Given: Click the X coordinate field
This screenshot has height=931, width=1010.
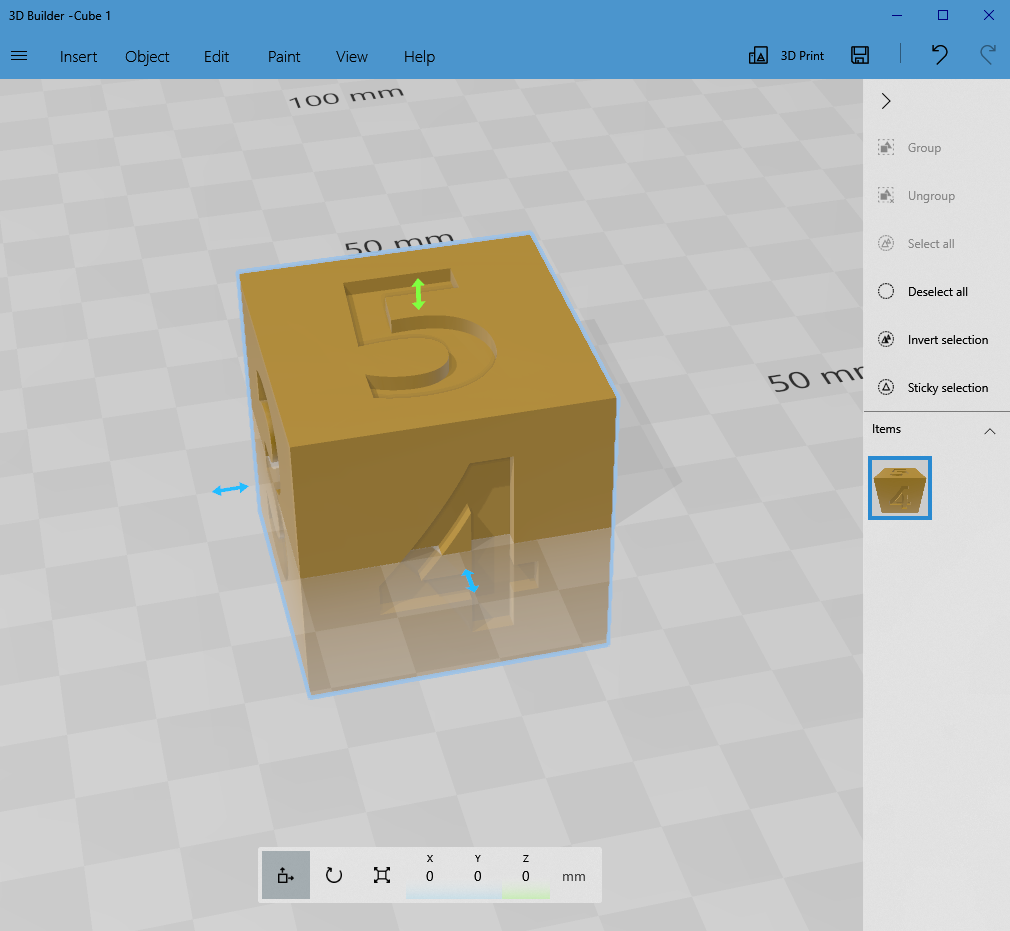Looking at the screenshot, I should 429,875.
